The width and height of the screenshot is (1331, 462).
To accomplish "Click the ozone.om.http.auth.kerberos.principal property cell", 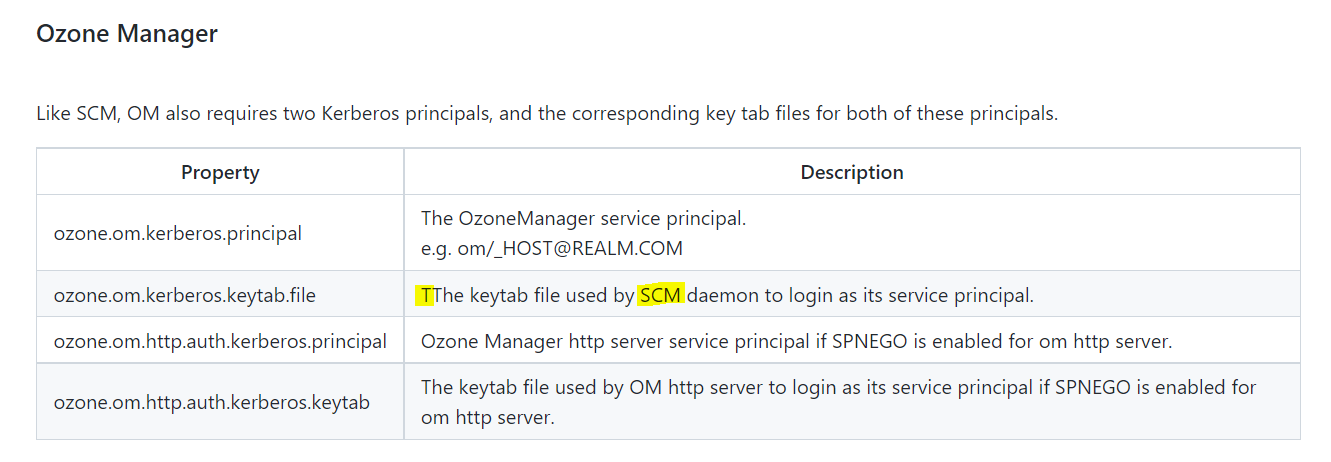I will [220, 341].
